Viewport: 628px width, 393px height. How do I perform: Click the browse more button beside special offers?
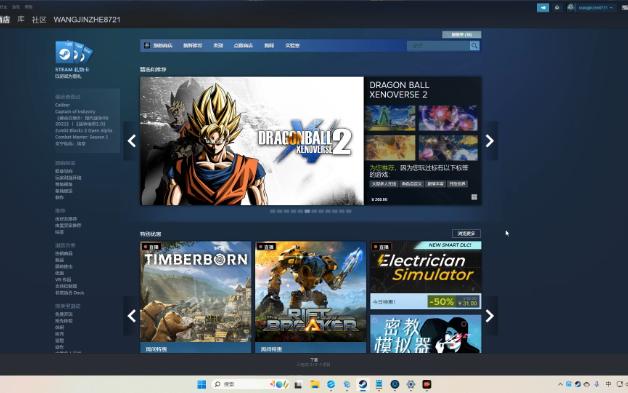tap(466, 234)
